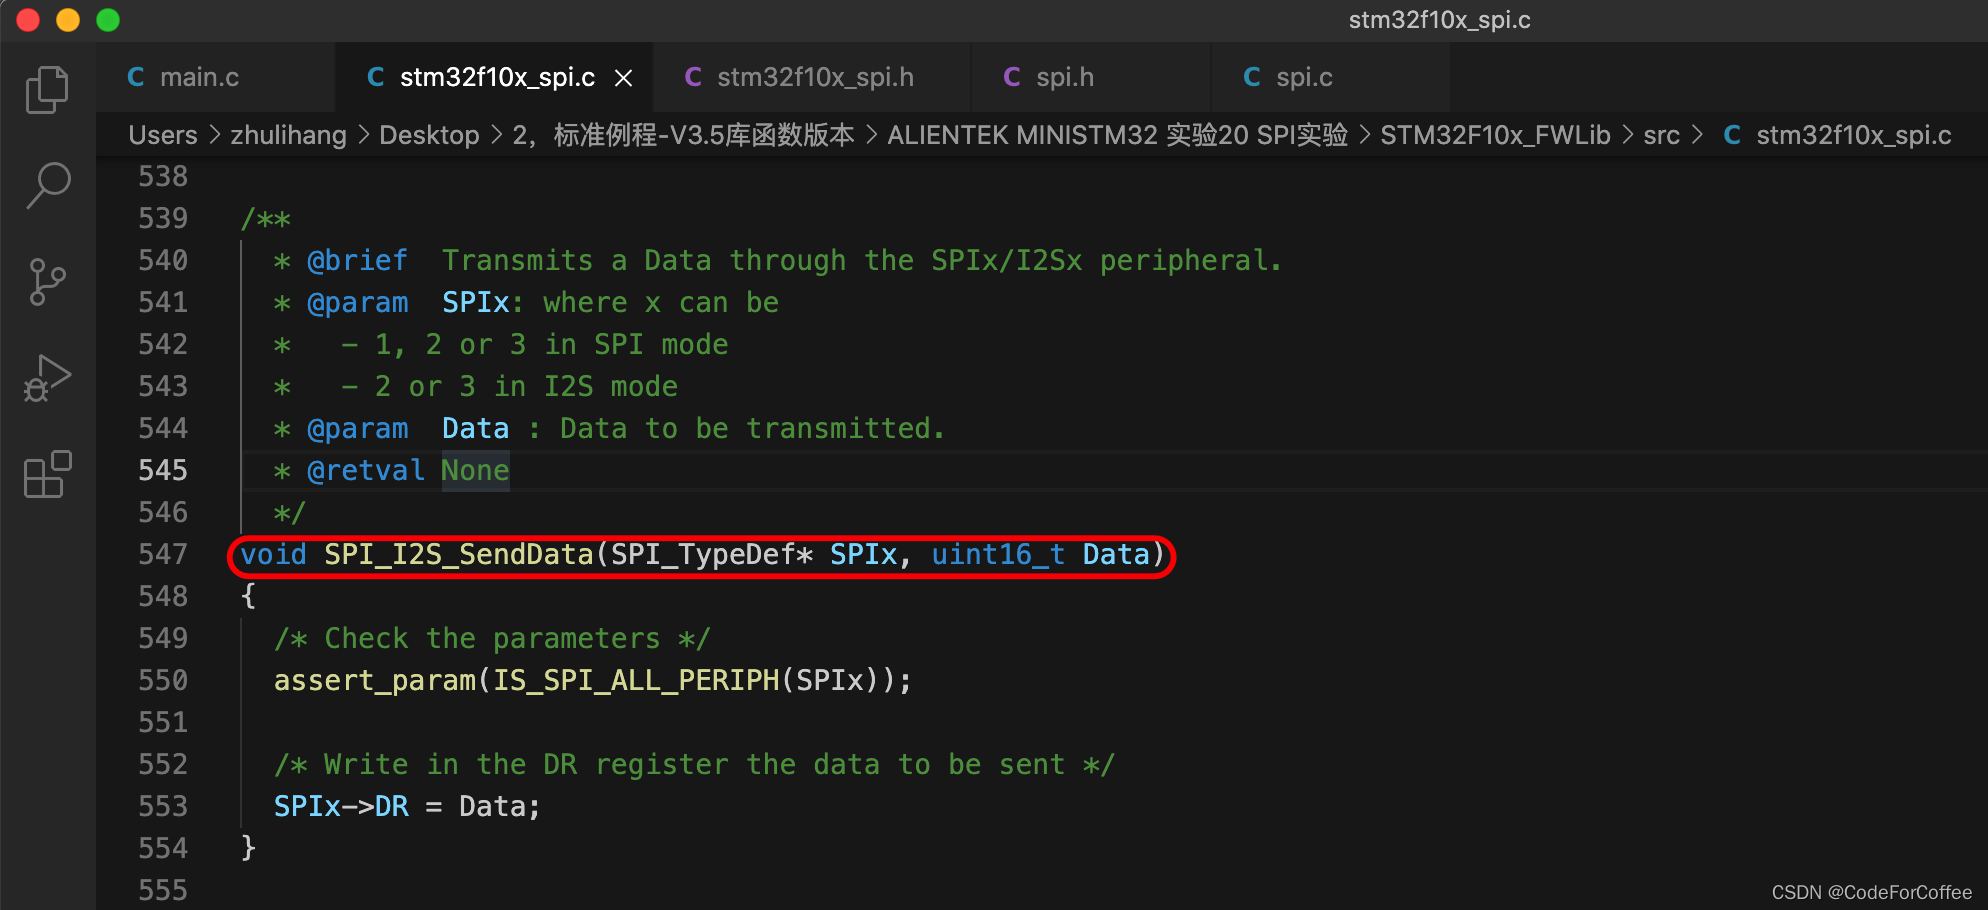Switch to the main.c tab
1988x910 pixels.
coord(200,77)
